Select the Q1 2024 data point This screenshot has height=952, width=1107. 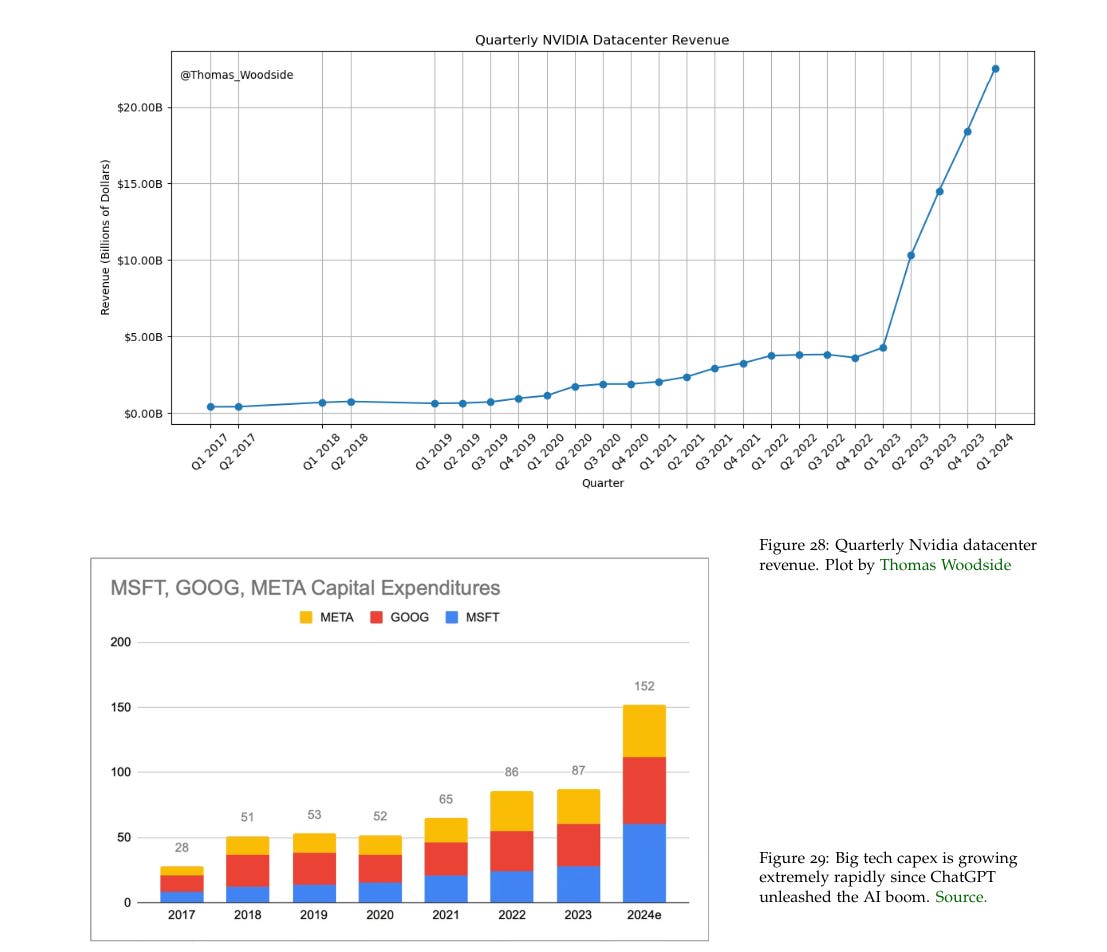(995, 69)
